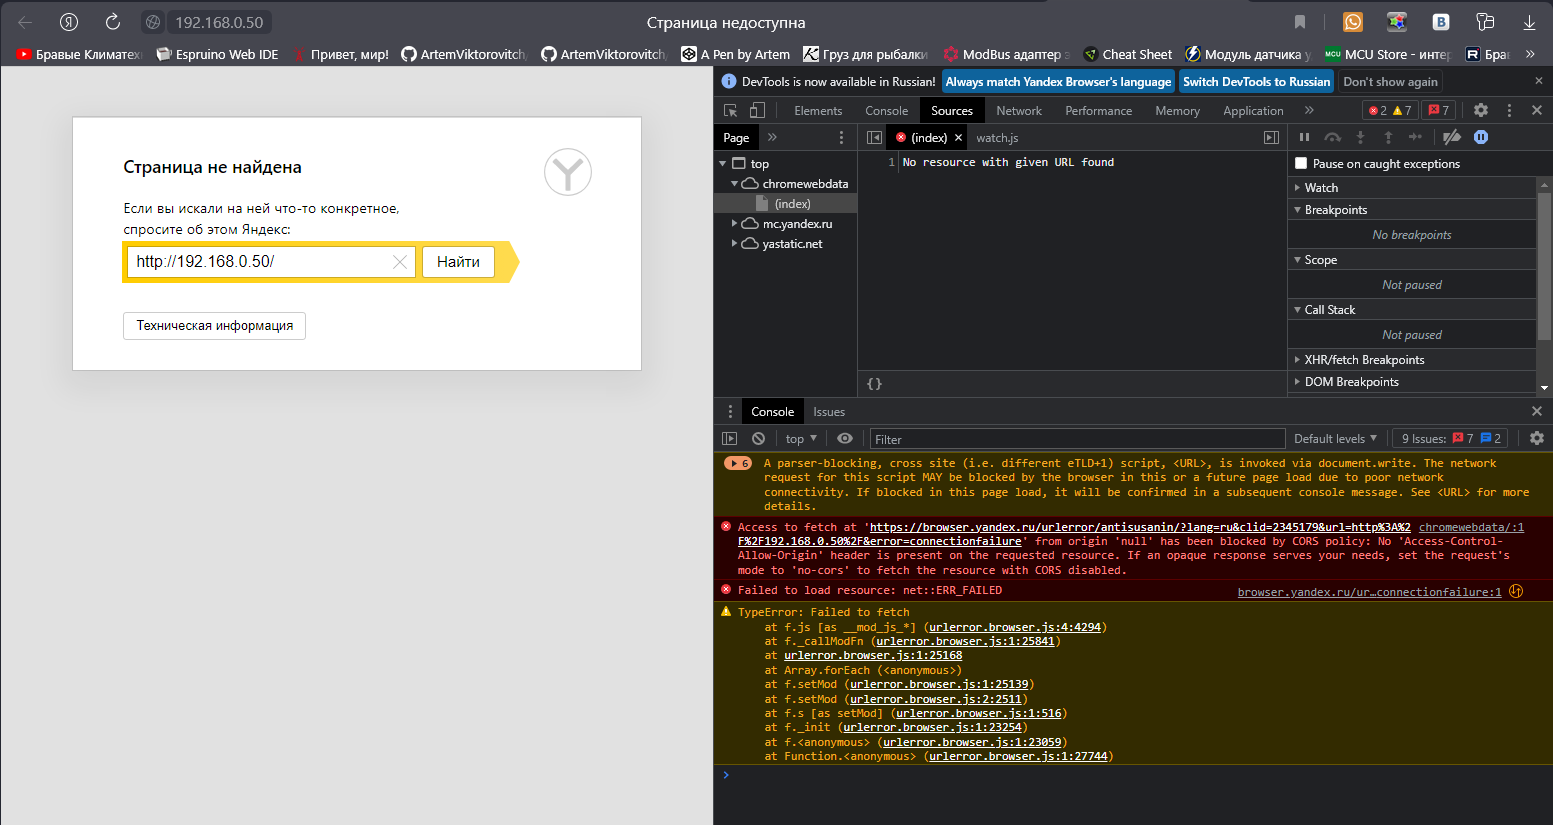Switch to the Performance panel tab
Screen dimensions: 1553x825
point(1099,111)
